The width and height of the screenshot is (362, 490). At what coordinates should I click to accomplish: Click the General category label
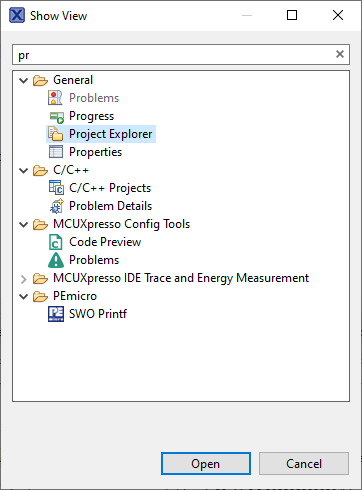click(73, 80)
